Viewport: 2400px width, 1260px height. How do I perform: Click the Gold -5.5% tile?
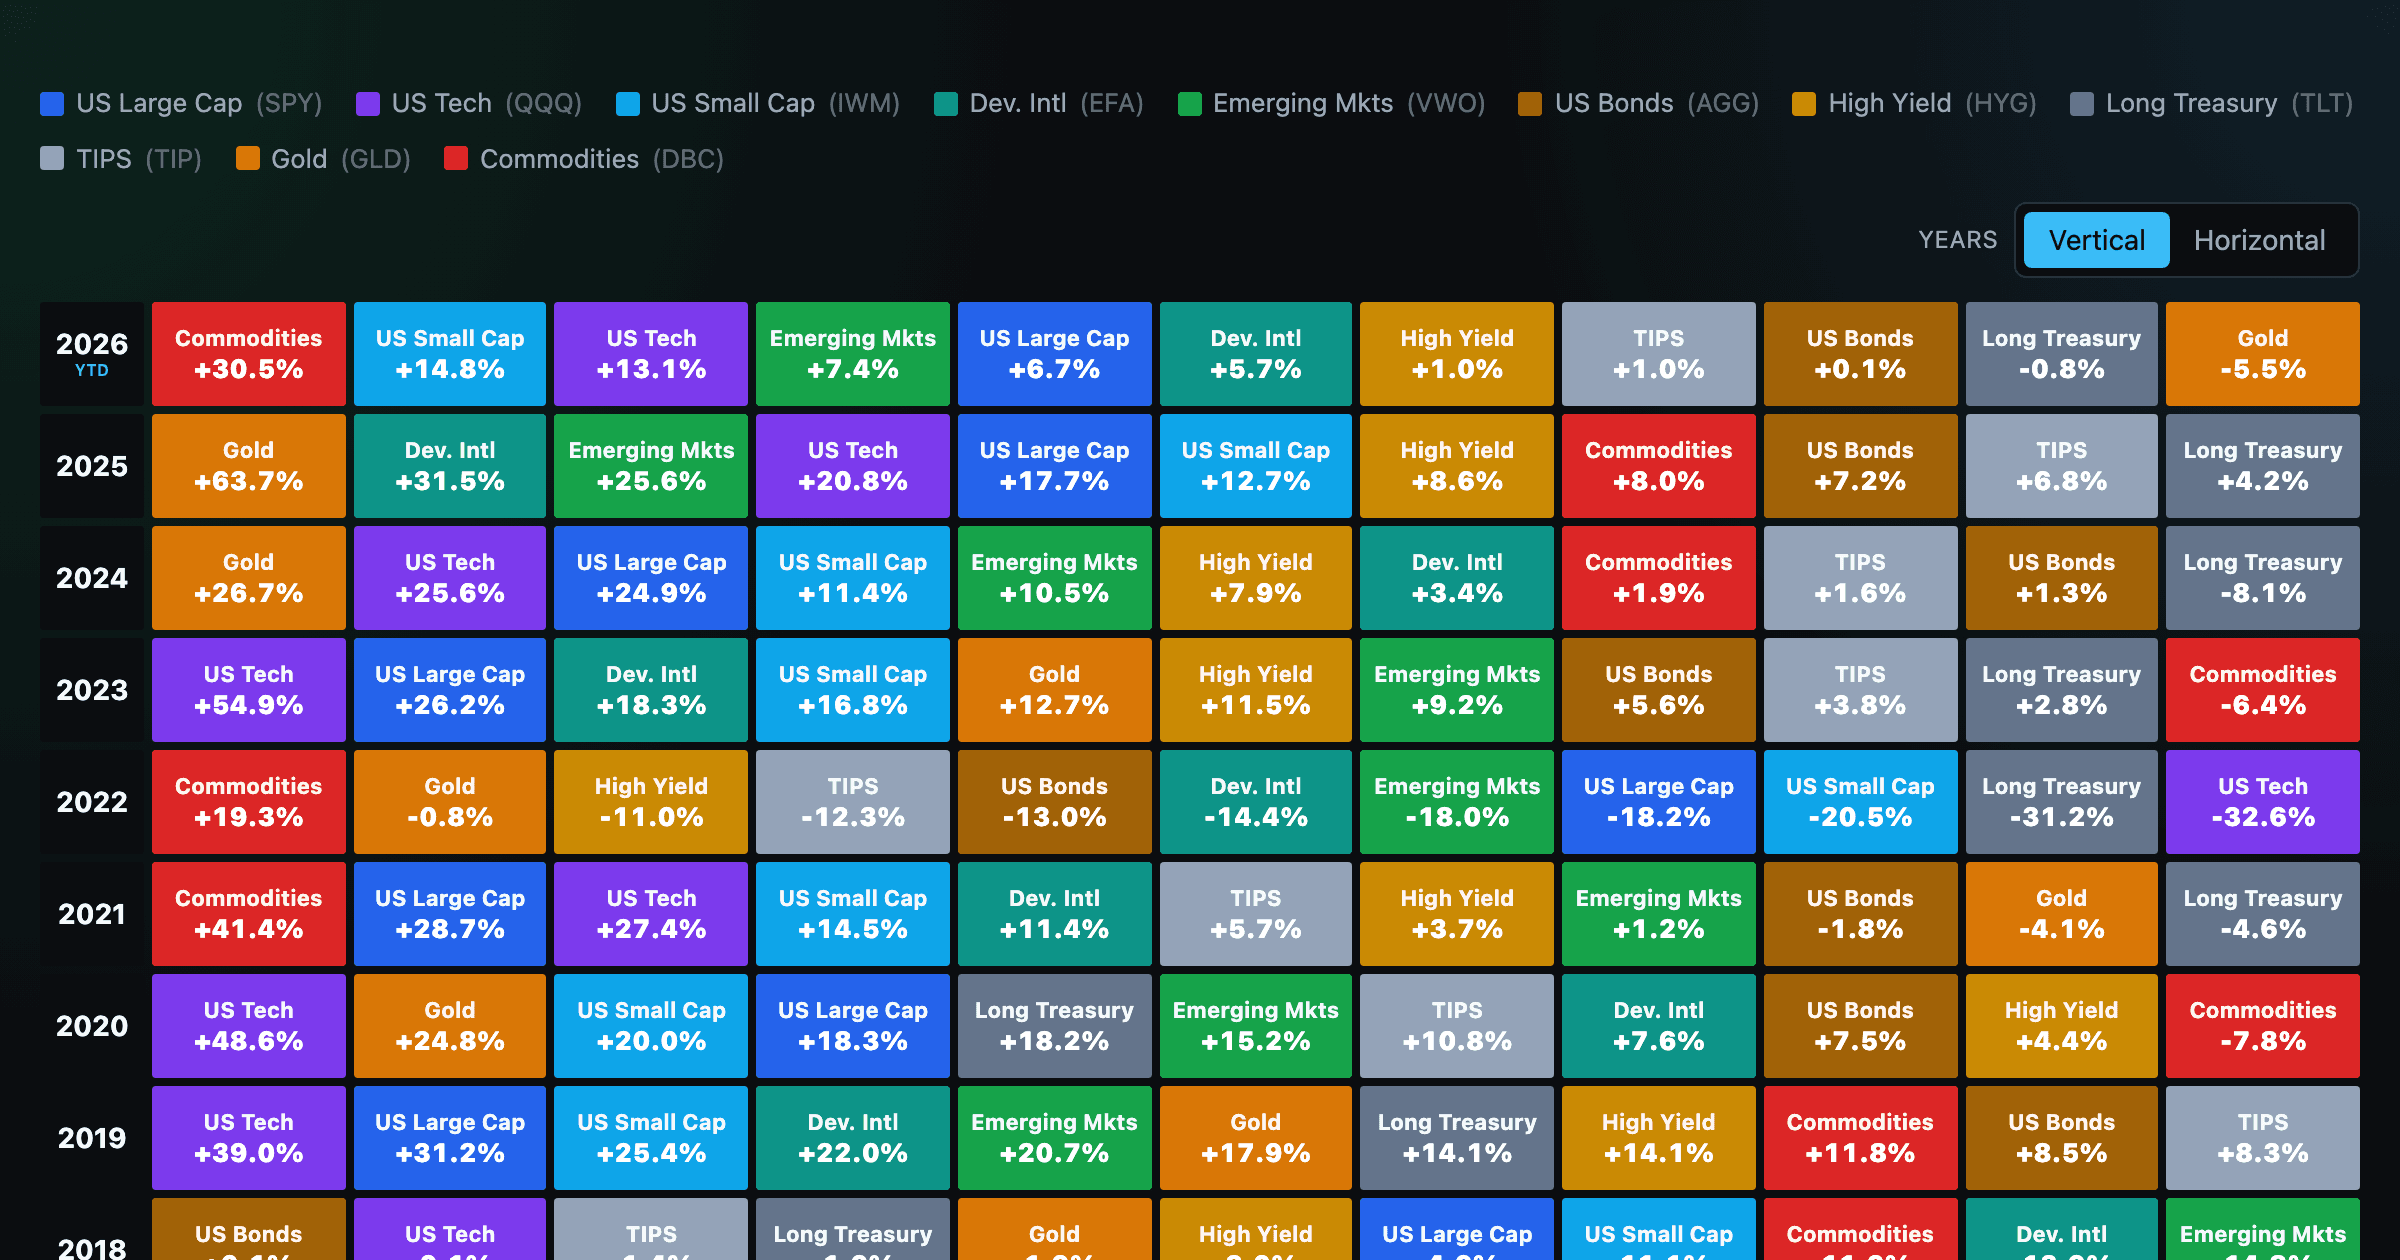coord(2263,354)
